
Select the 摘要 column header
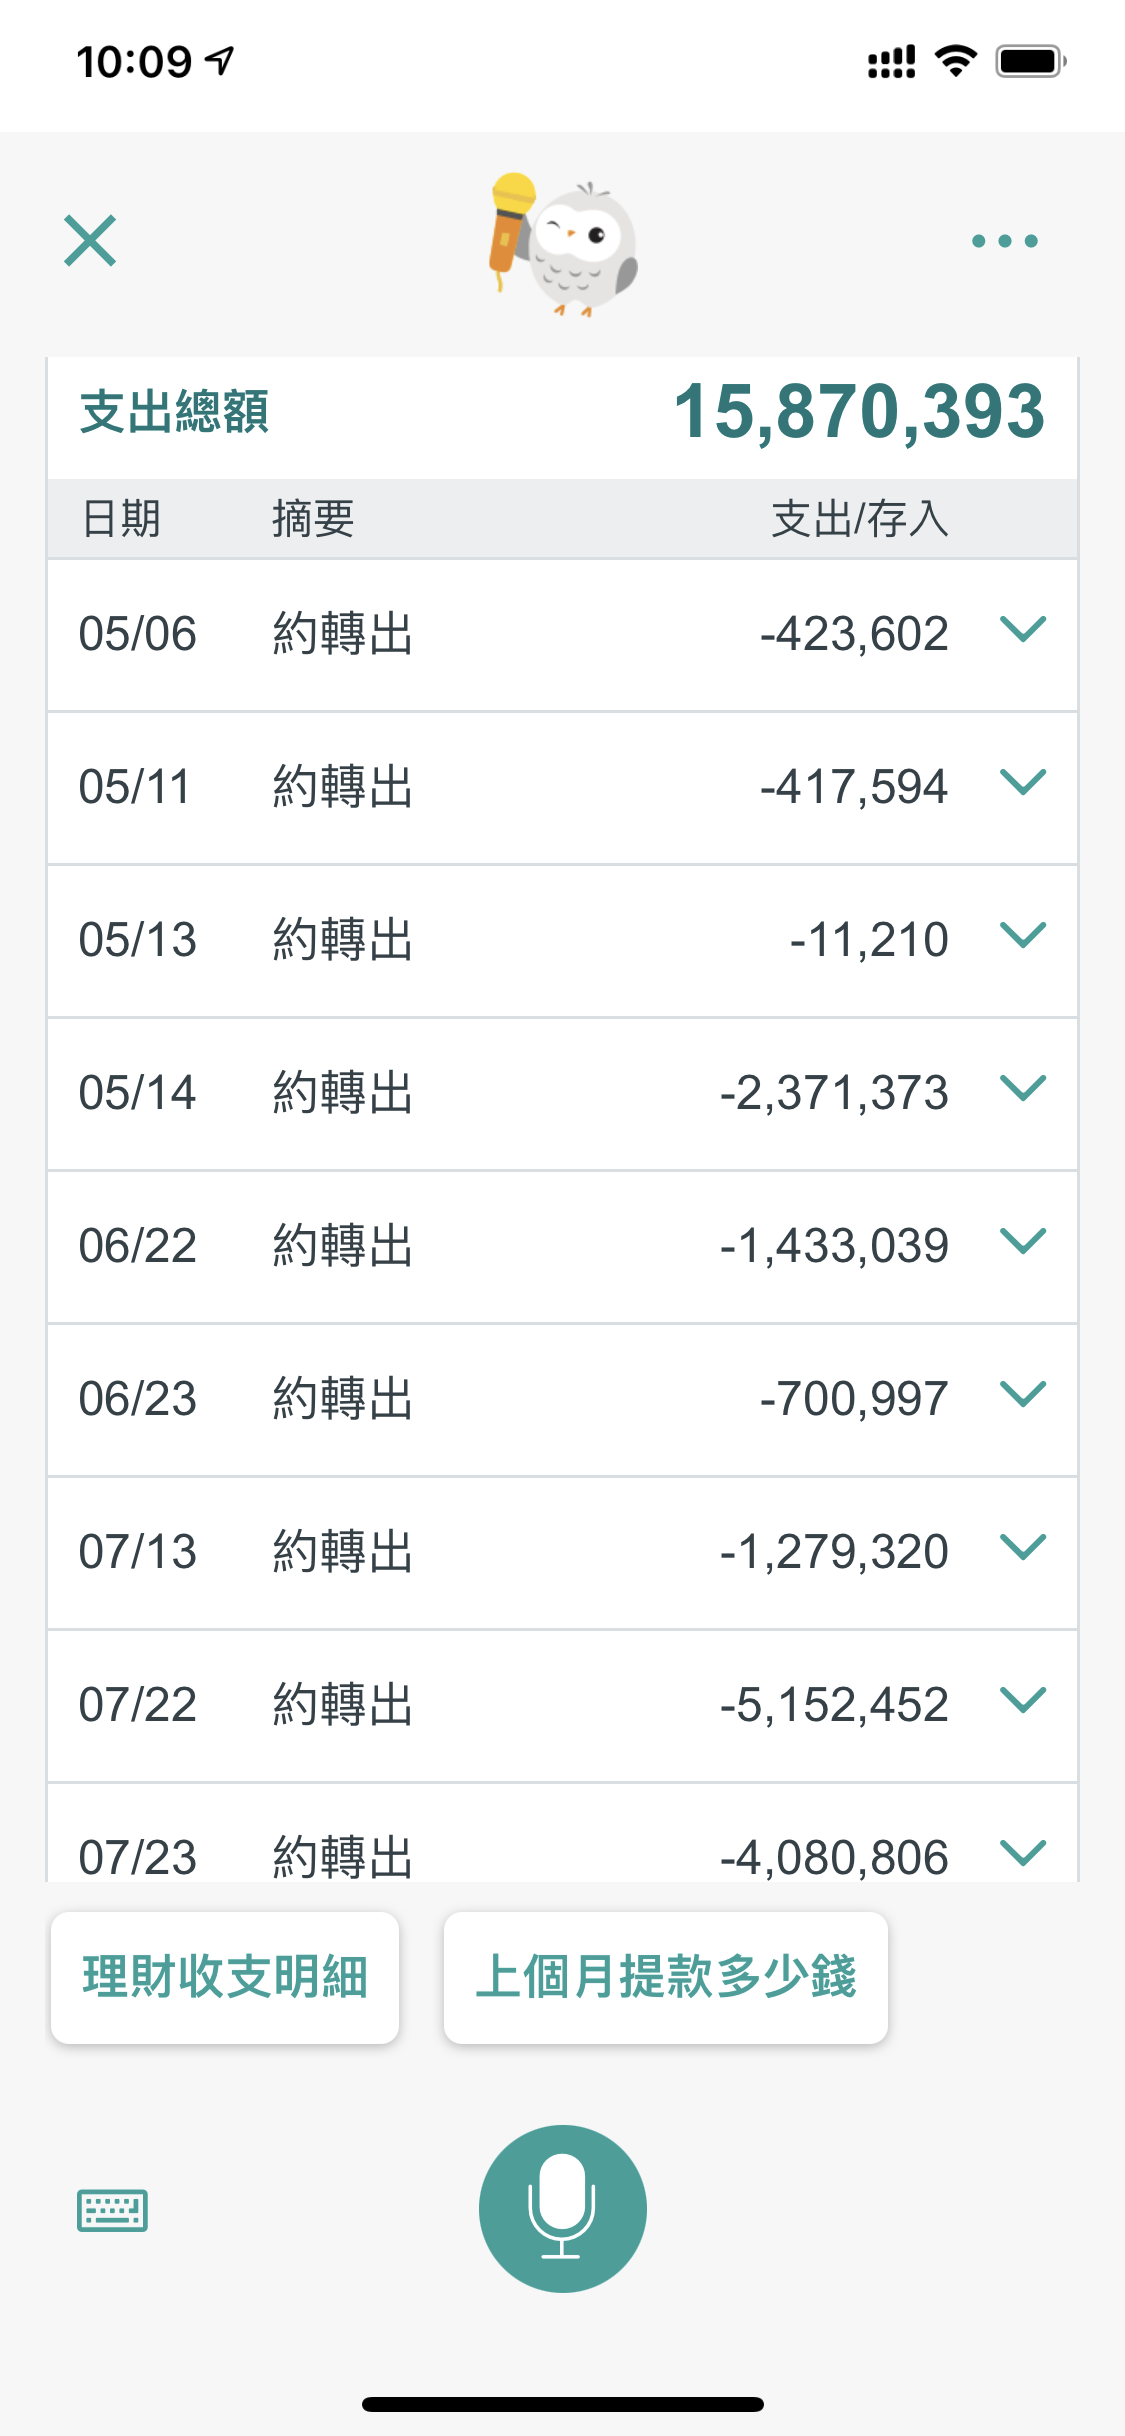(313, 519)
